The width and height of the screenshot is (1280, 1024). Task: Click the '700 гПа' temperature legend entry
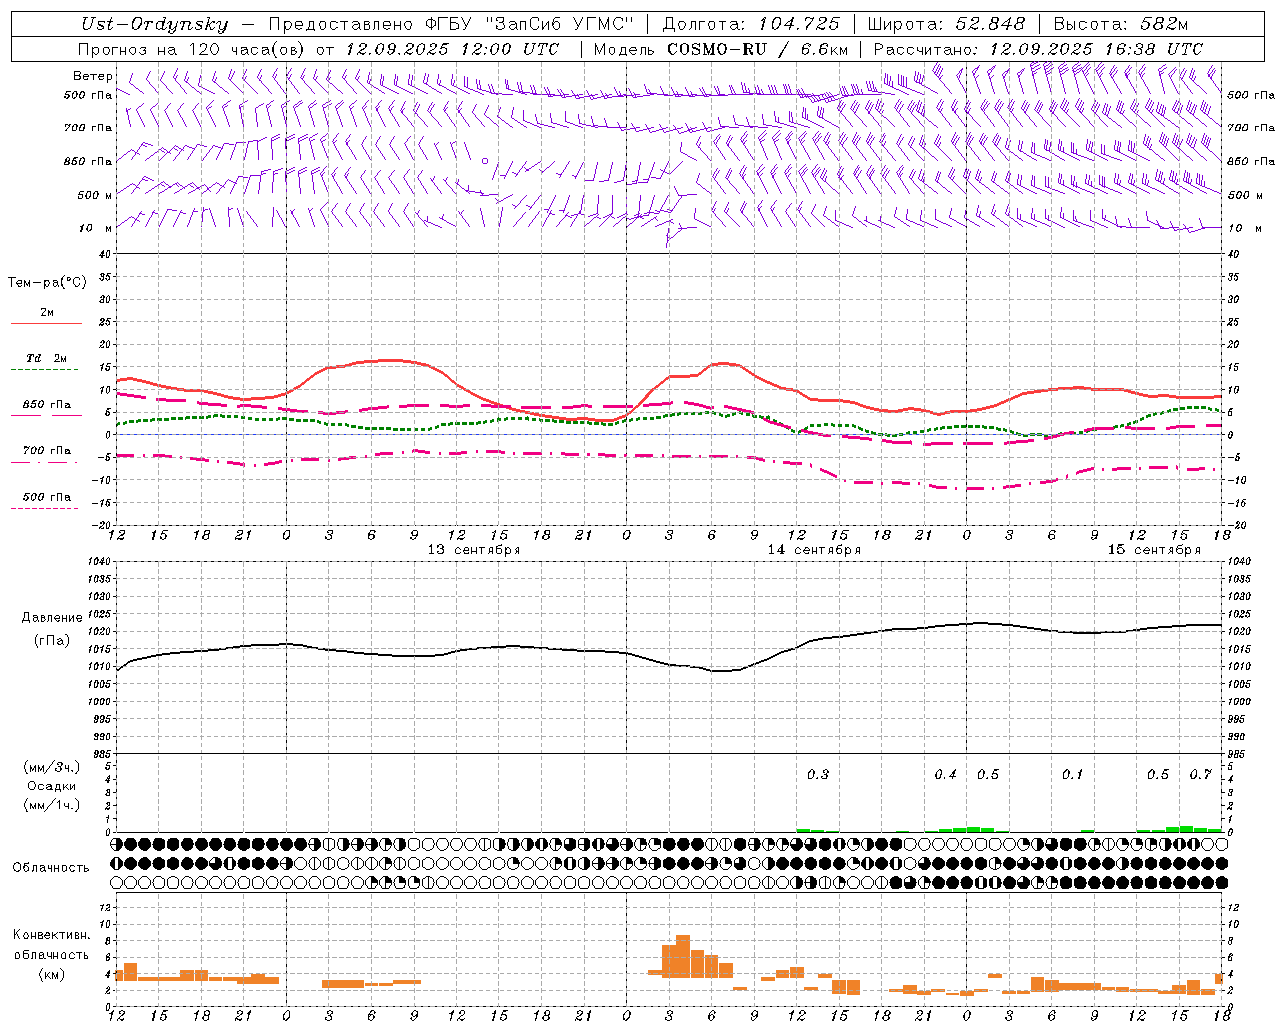(47, 451)
